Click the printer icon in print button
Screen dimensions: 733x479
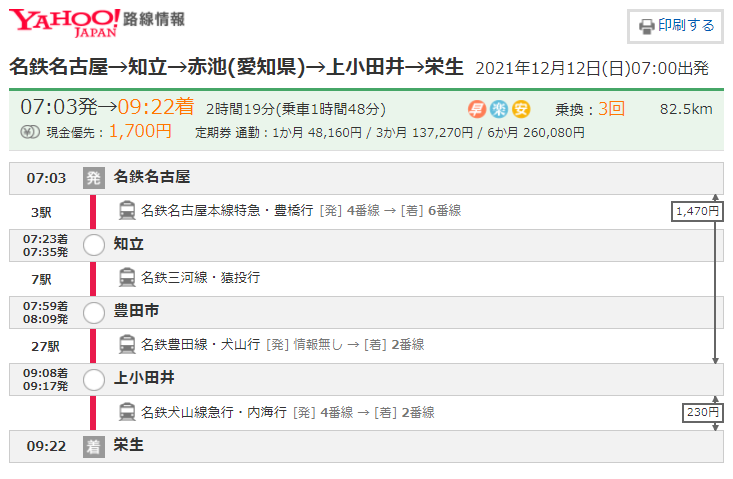pyautogui.click(x=647, y=27)
